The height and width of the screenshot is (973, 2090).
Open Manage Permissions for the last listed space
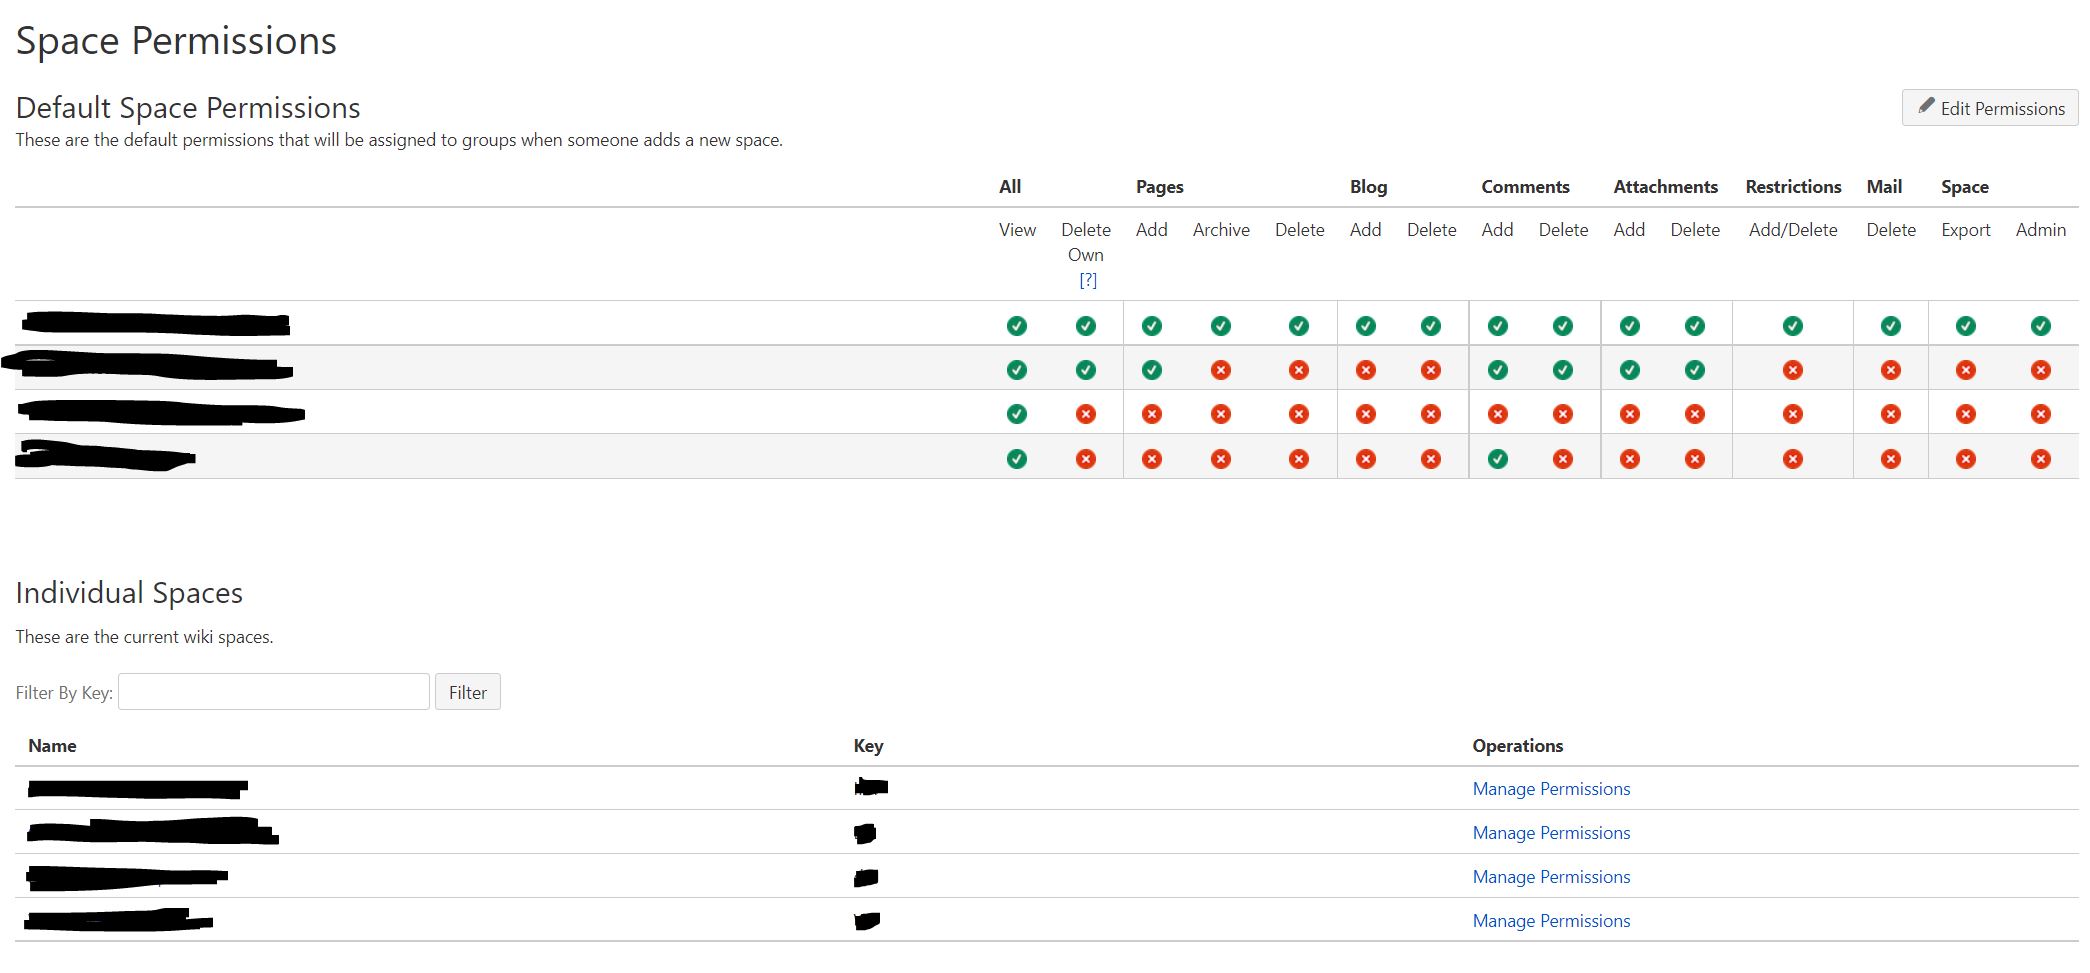(x=1550, y=920)
